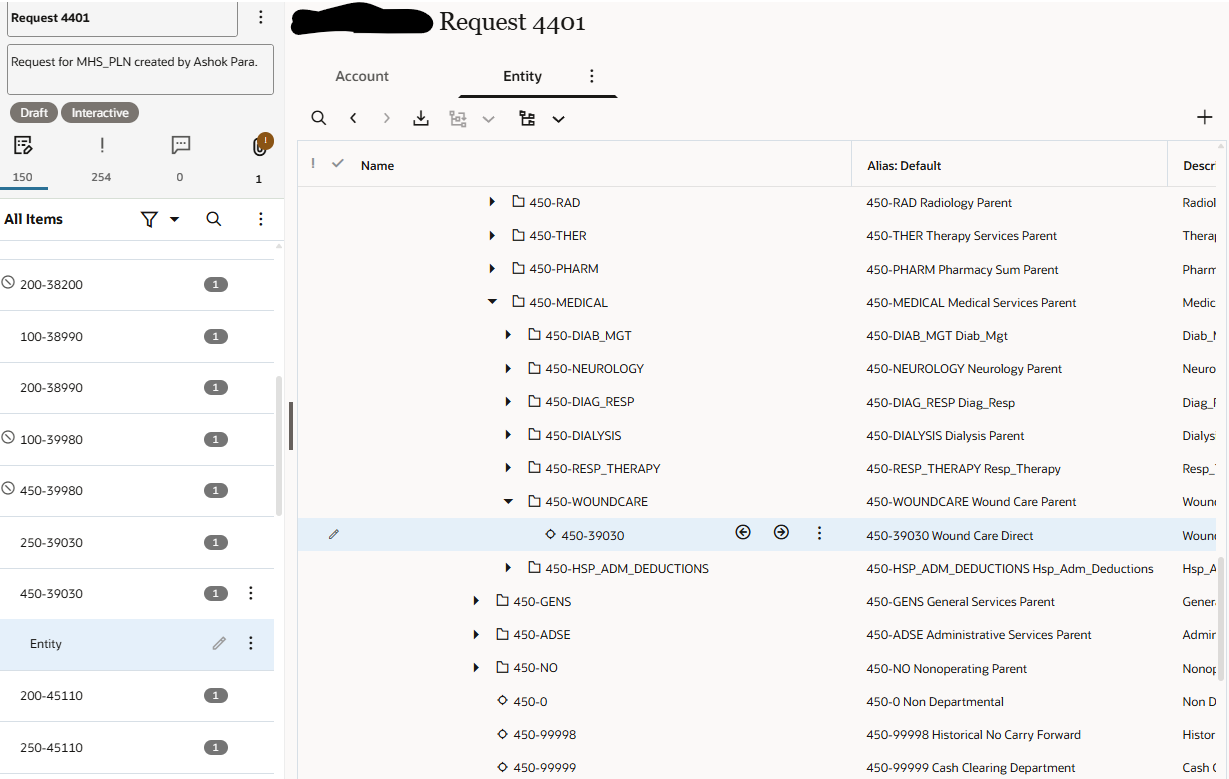Click the left item list vertical scrollbar
The image size is (1229, 779).
coord(278,446)
